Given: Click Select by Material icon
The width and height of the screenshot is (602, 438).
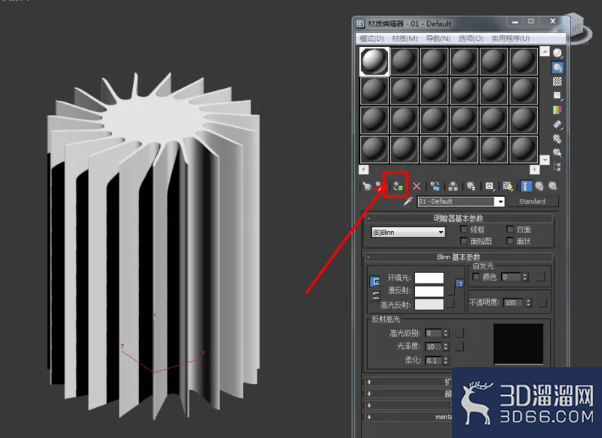Looking at the screenshot, I should 557,152.
